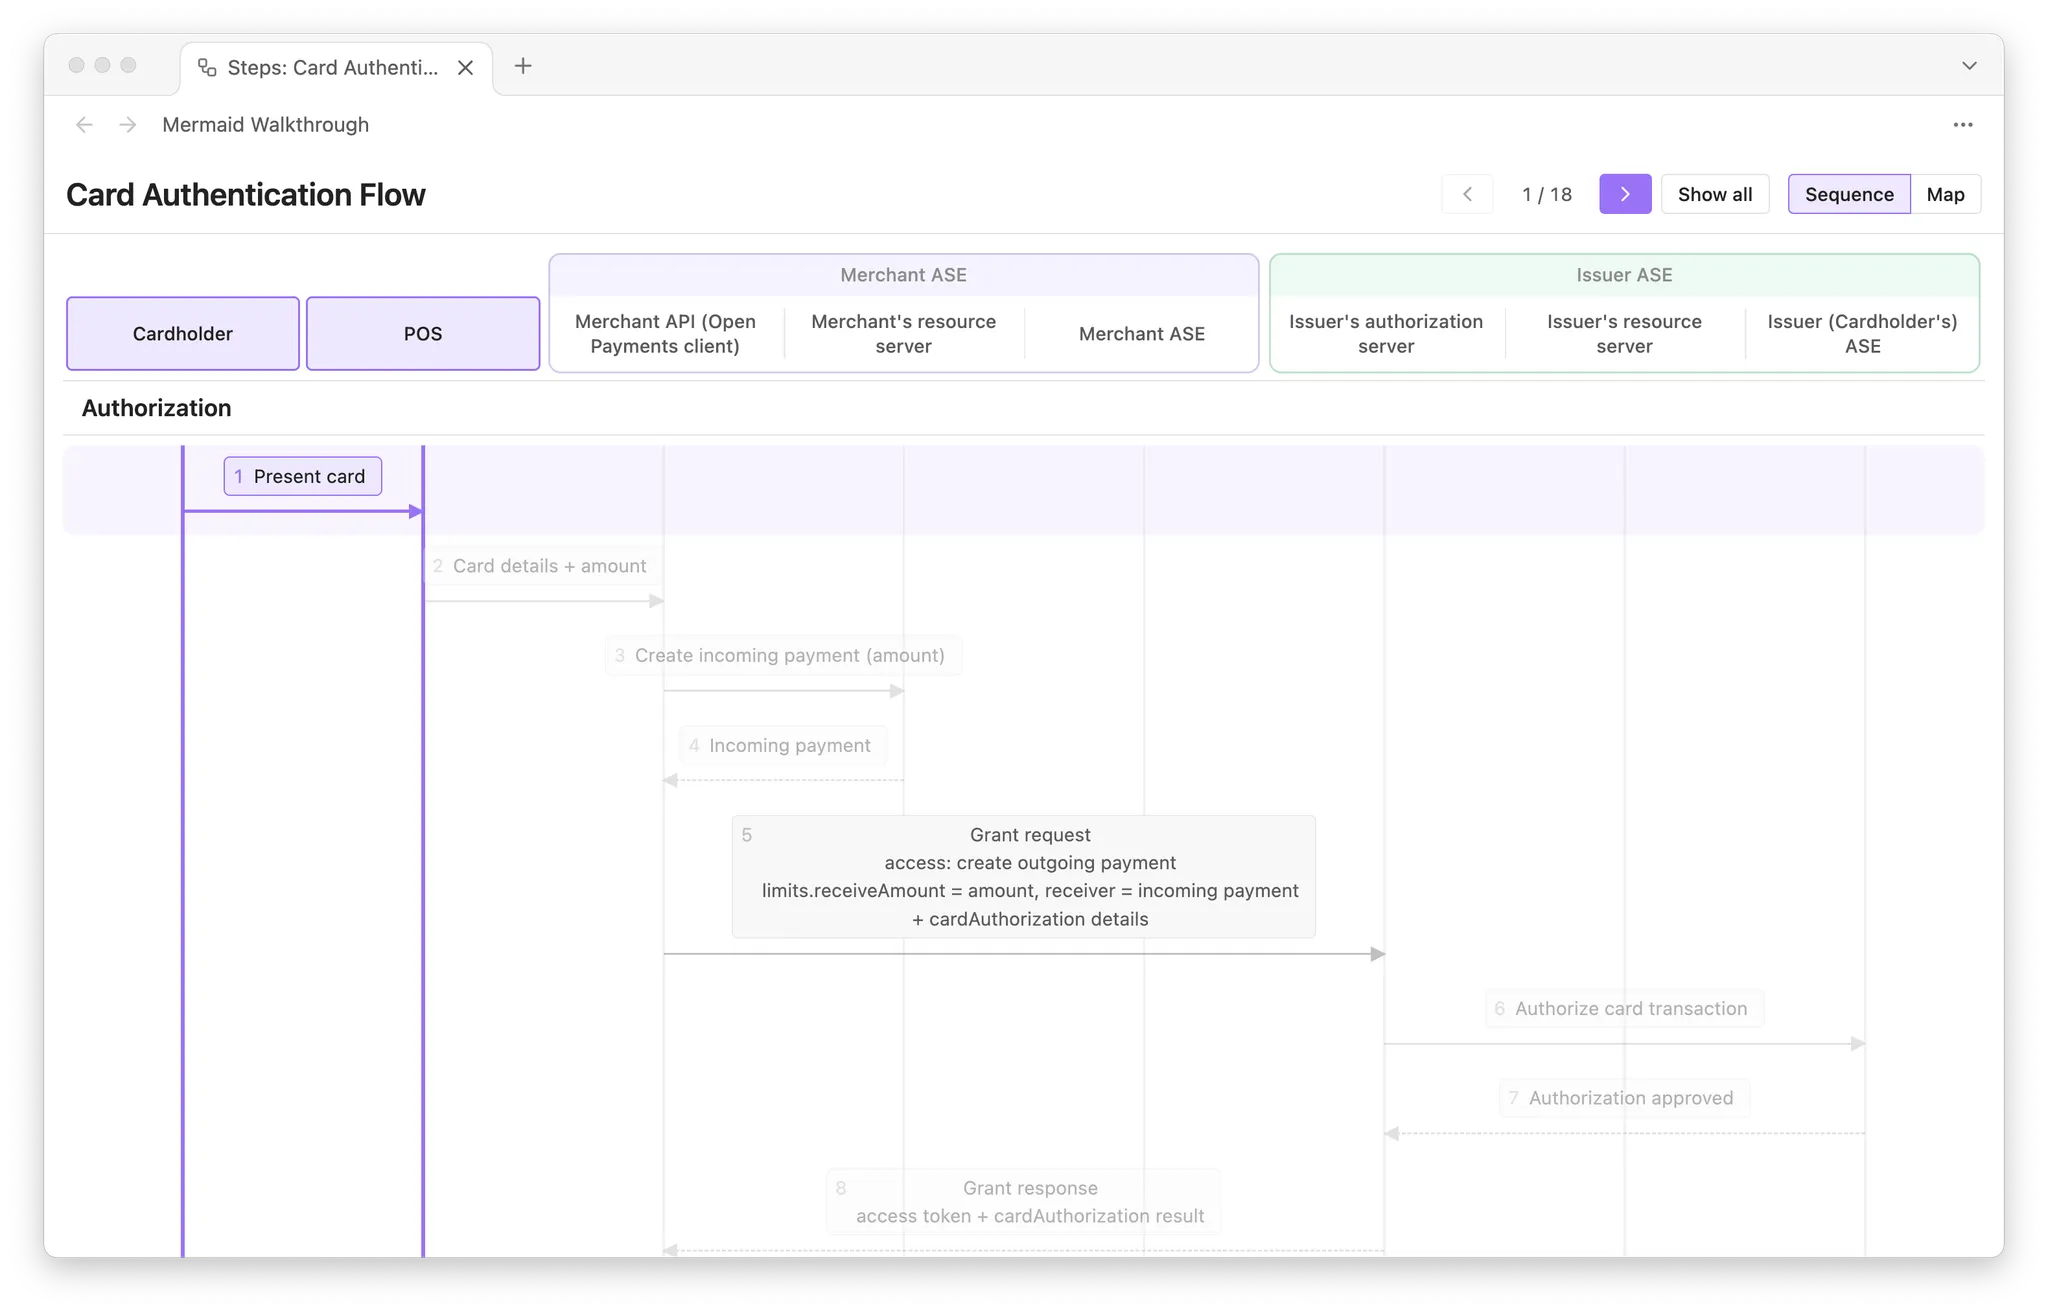Select the POS participant box

pos(423,334)
